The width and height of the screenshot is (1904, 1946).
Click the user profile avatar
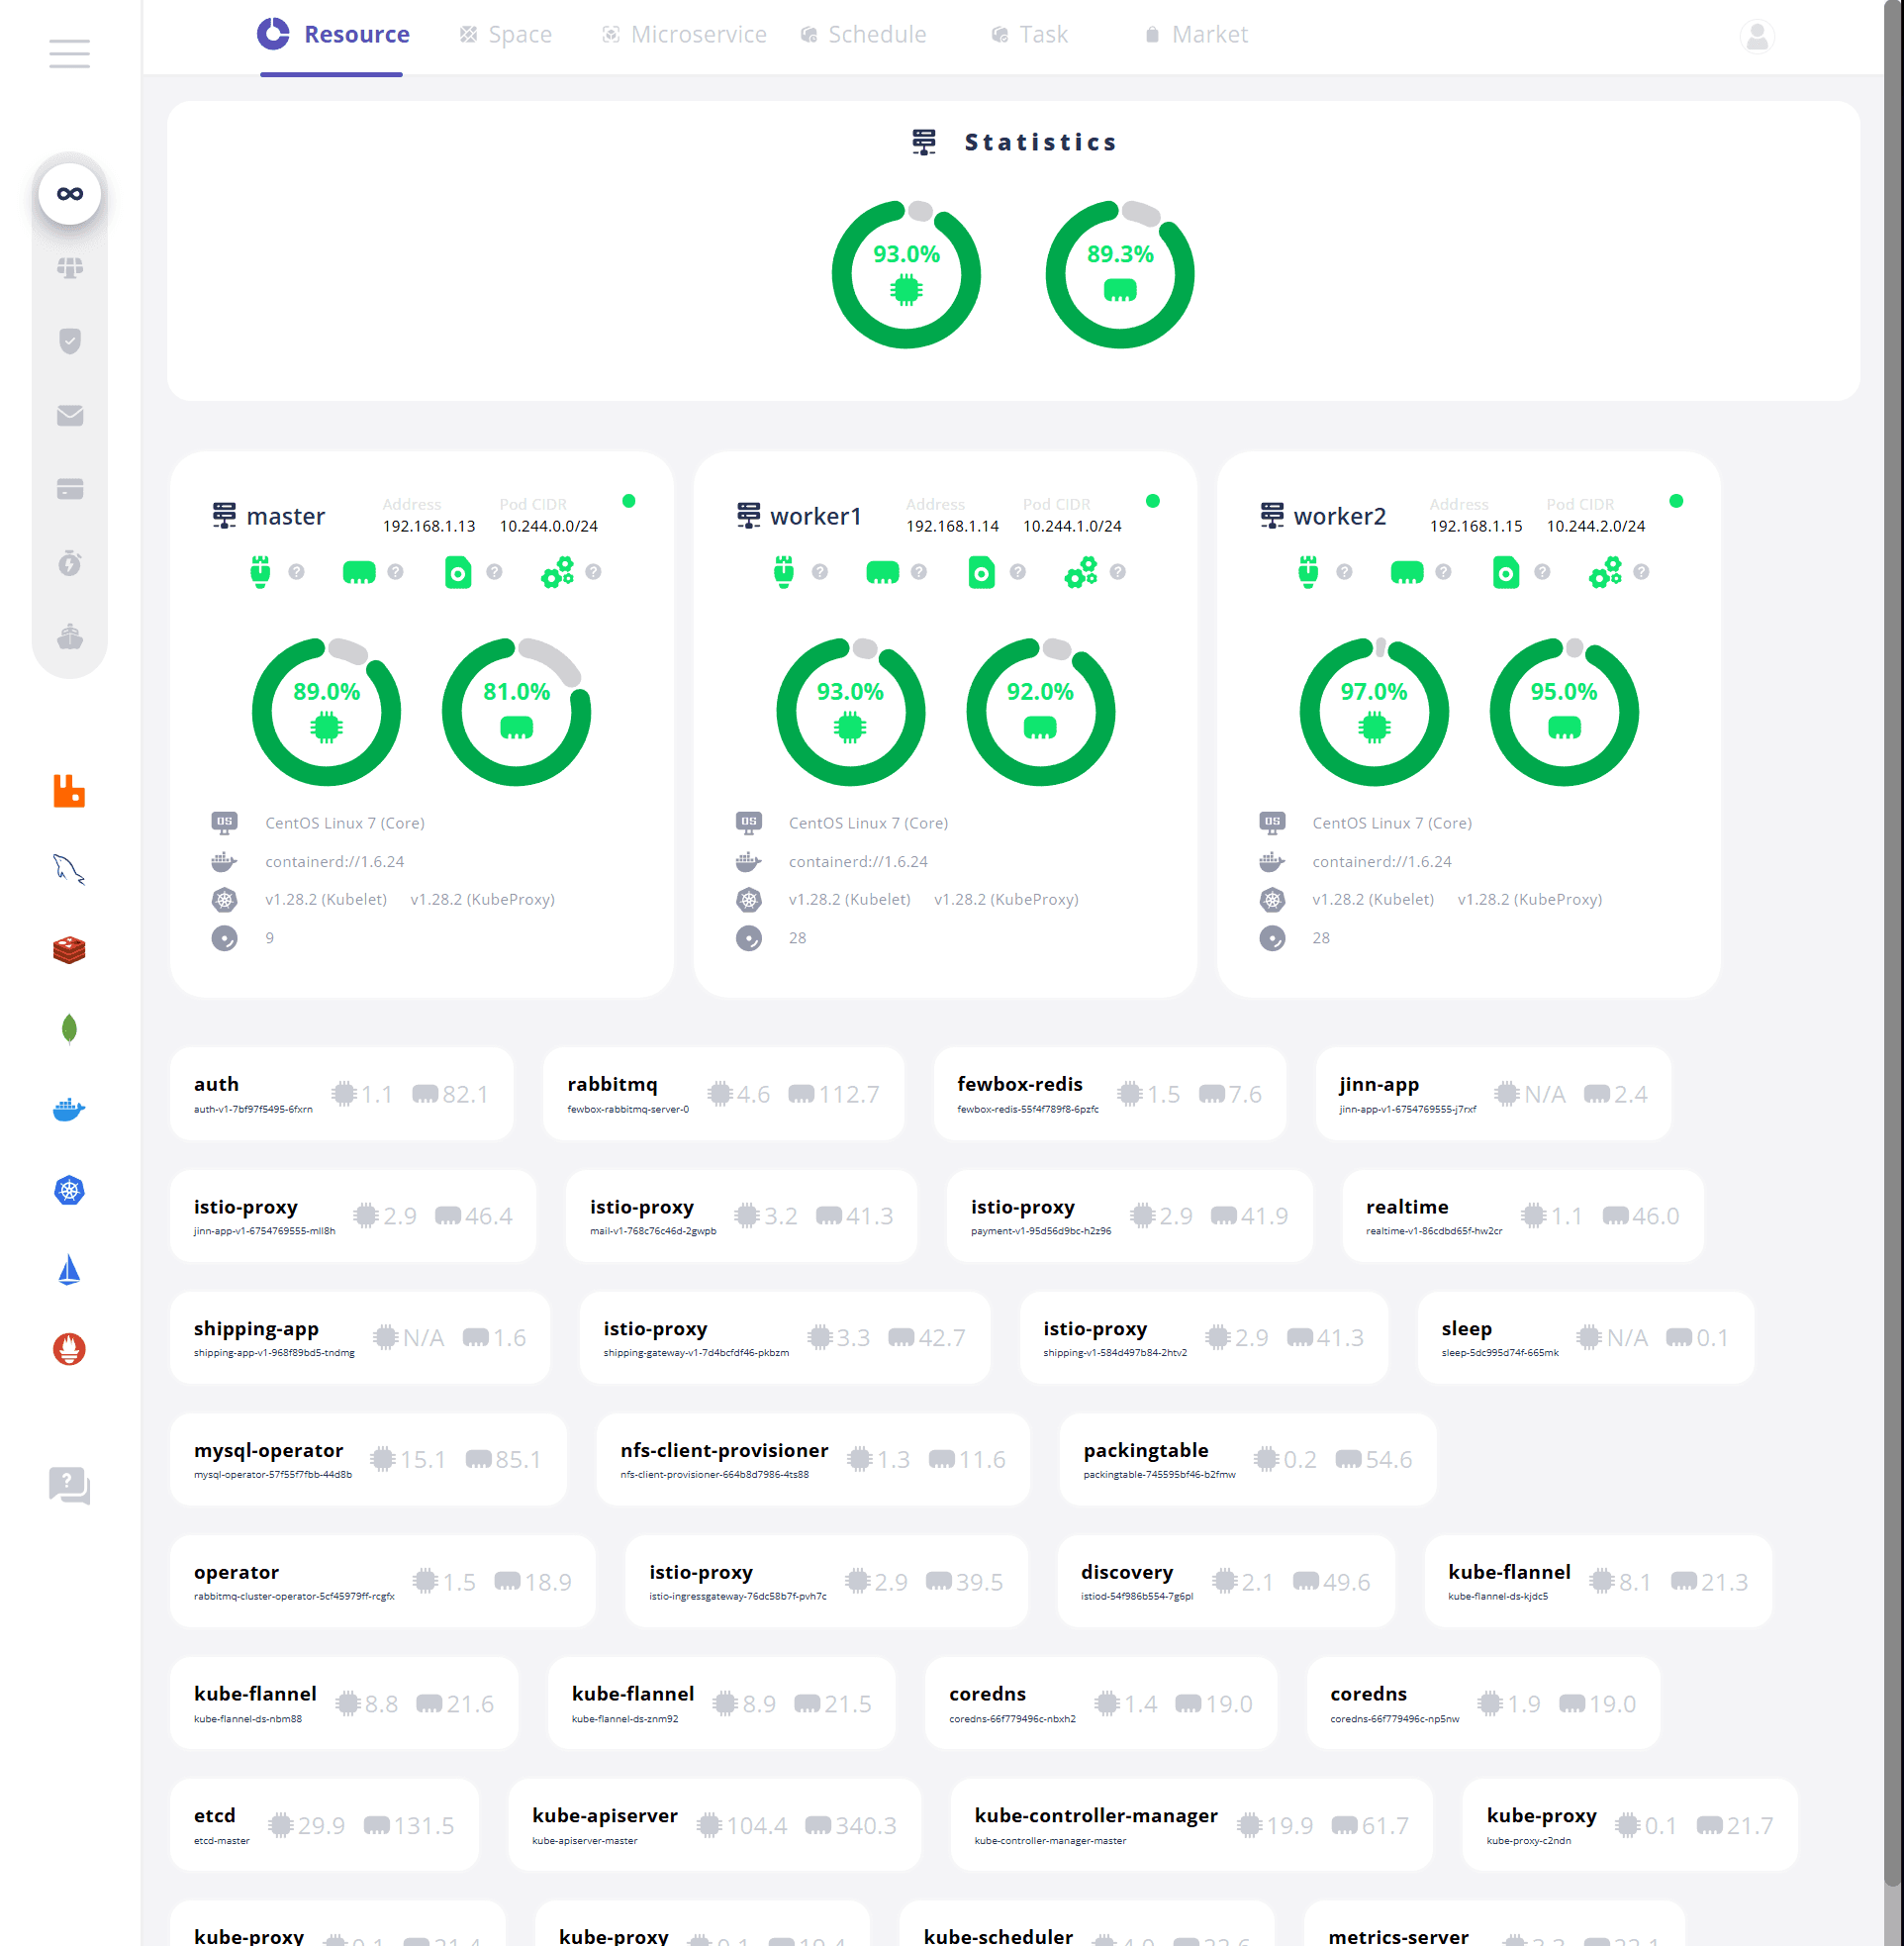(1756, 37)
